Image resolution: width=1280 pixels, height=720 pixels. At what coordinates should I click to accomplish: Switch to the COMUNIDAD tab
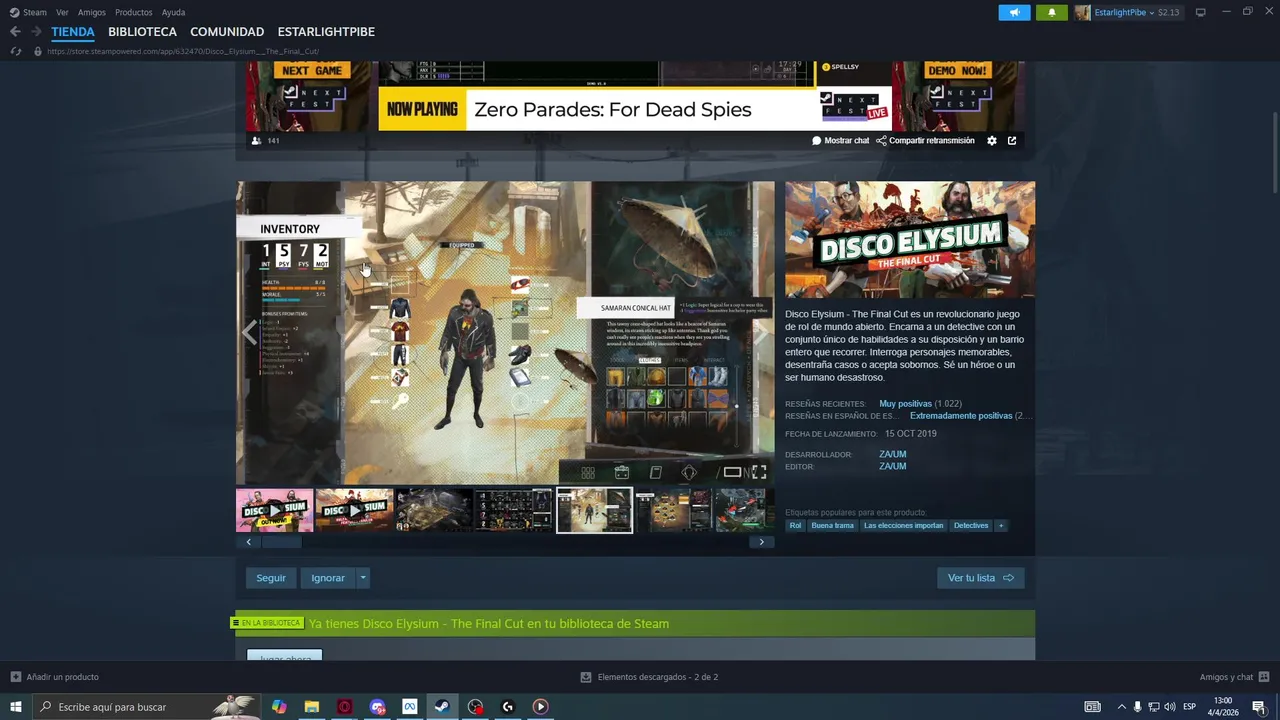tap(227, 32)
